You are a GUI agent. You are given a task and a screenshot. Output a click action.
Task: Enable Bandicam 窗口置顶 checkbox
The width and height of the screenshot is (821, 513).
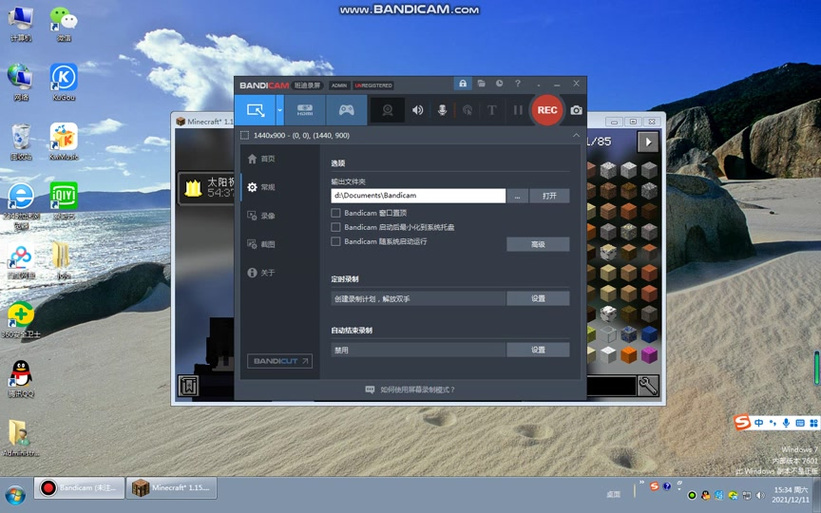pos(336,213)
